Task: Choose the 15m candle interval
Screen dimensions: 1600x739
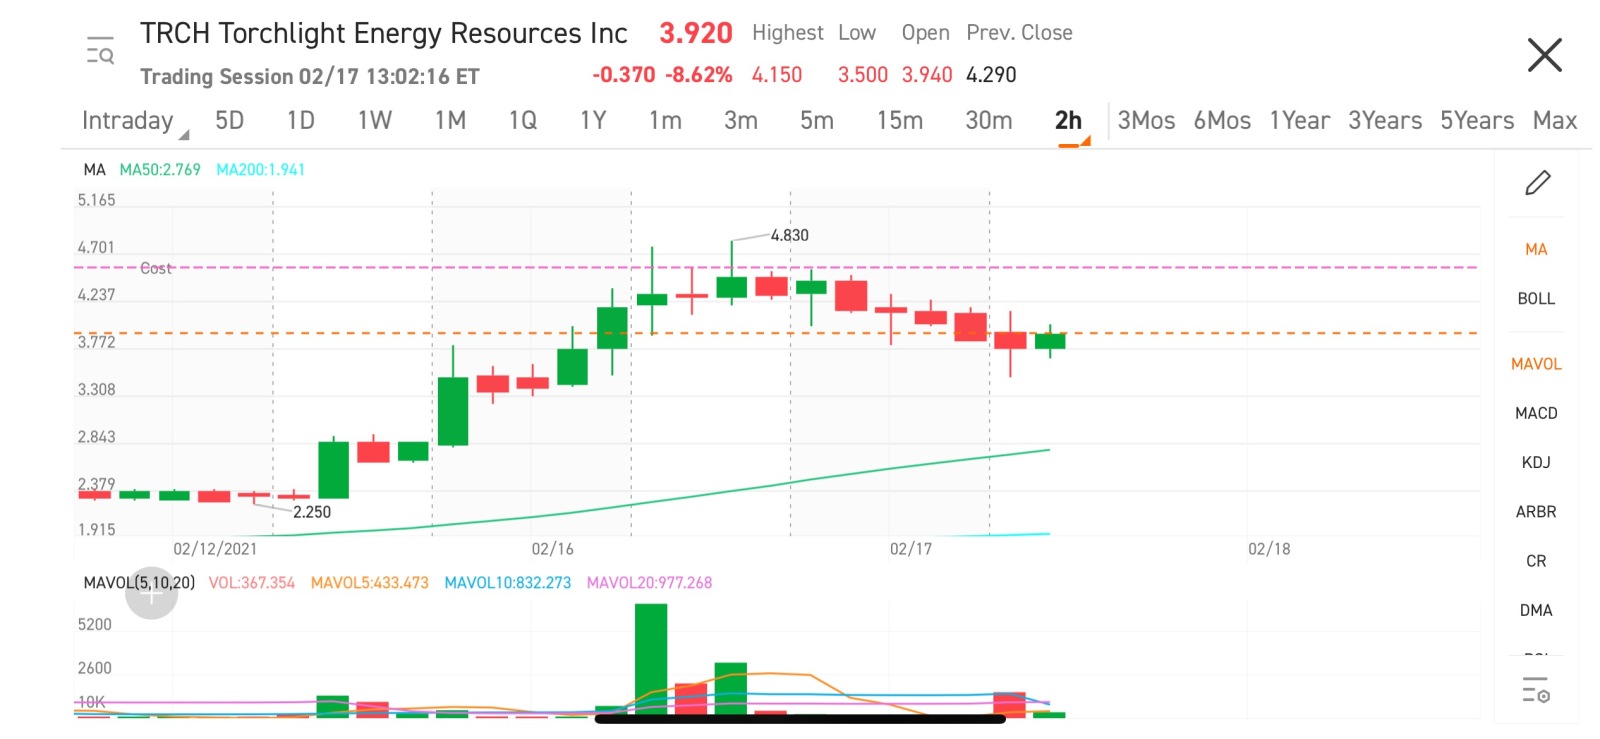Action: point(899,121)
